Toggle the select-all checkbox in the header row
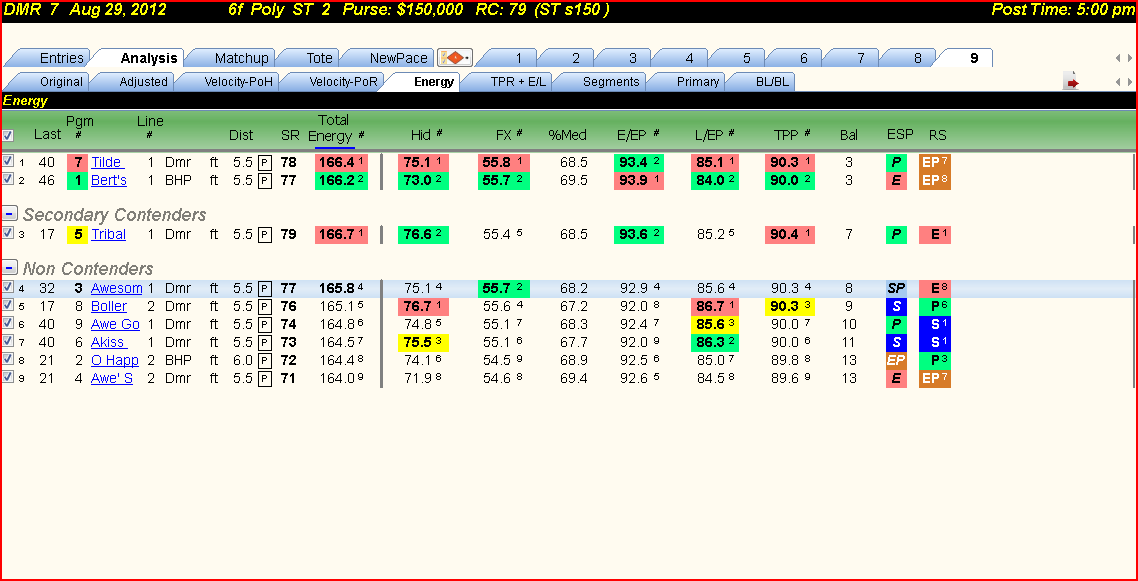This screenshot has height=581, width=1138. pos(8,135)
